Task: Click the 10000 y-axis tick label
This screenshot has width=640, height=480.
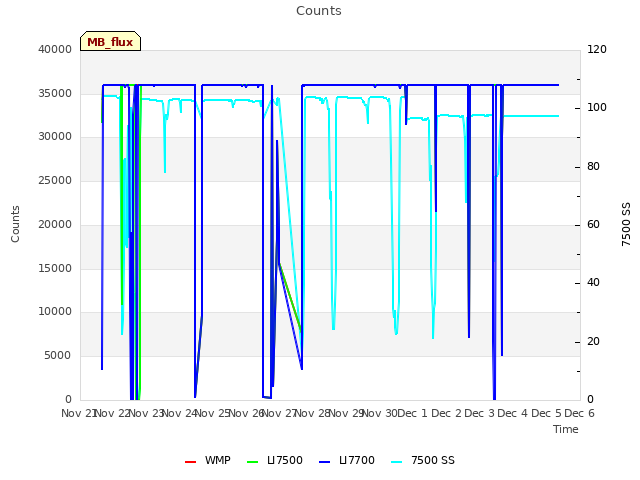Action: (55, 311)
